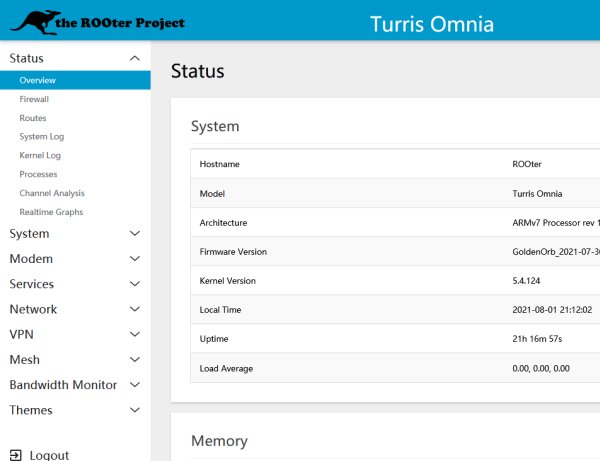600x461 pixels.
Task: Click the Network sidebar heading
Action: (33, 309)
